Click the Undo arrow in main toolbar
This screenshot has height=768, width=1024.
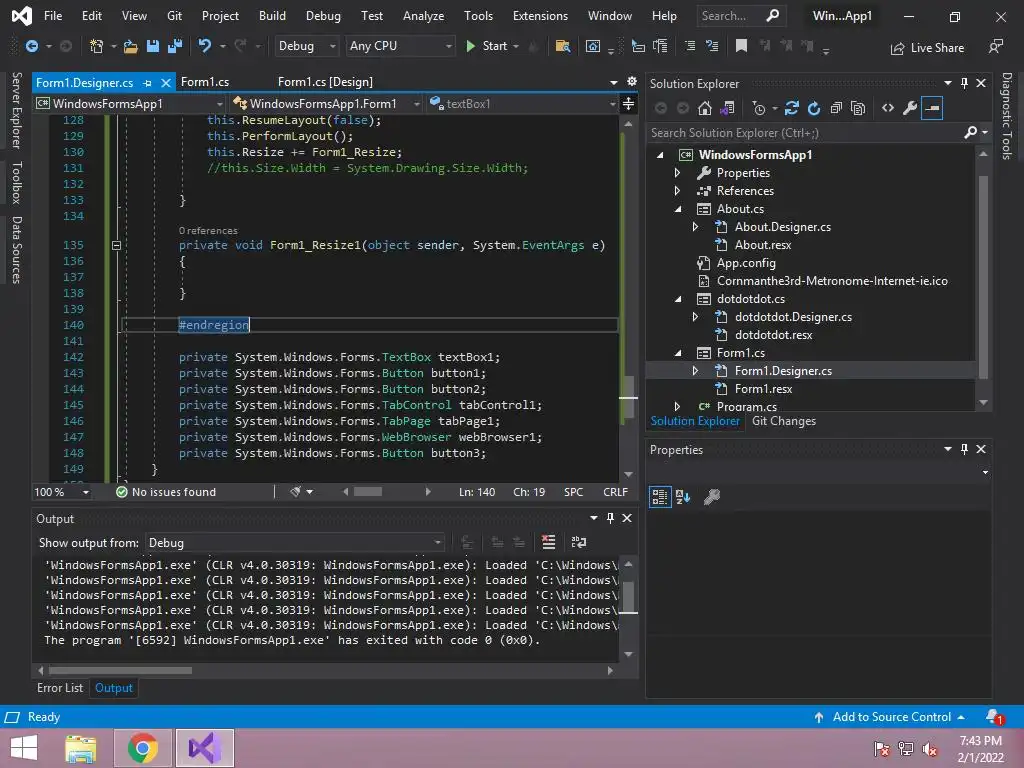[x=205, y=46]
